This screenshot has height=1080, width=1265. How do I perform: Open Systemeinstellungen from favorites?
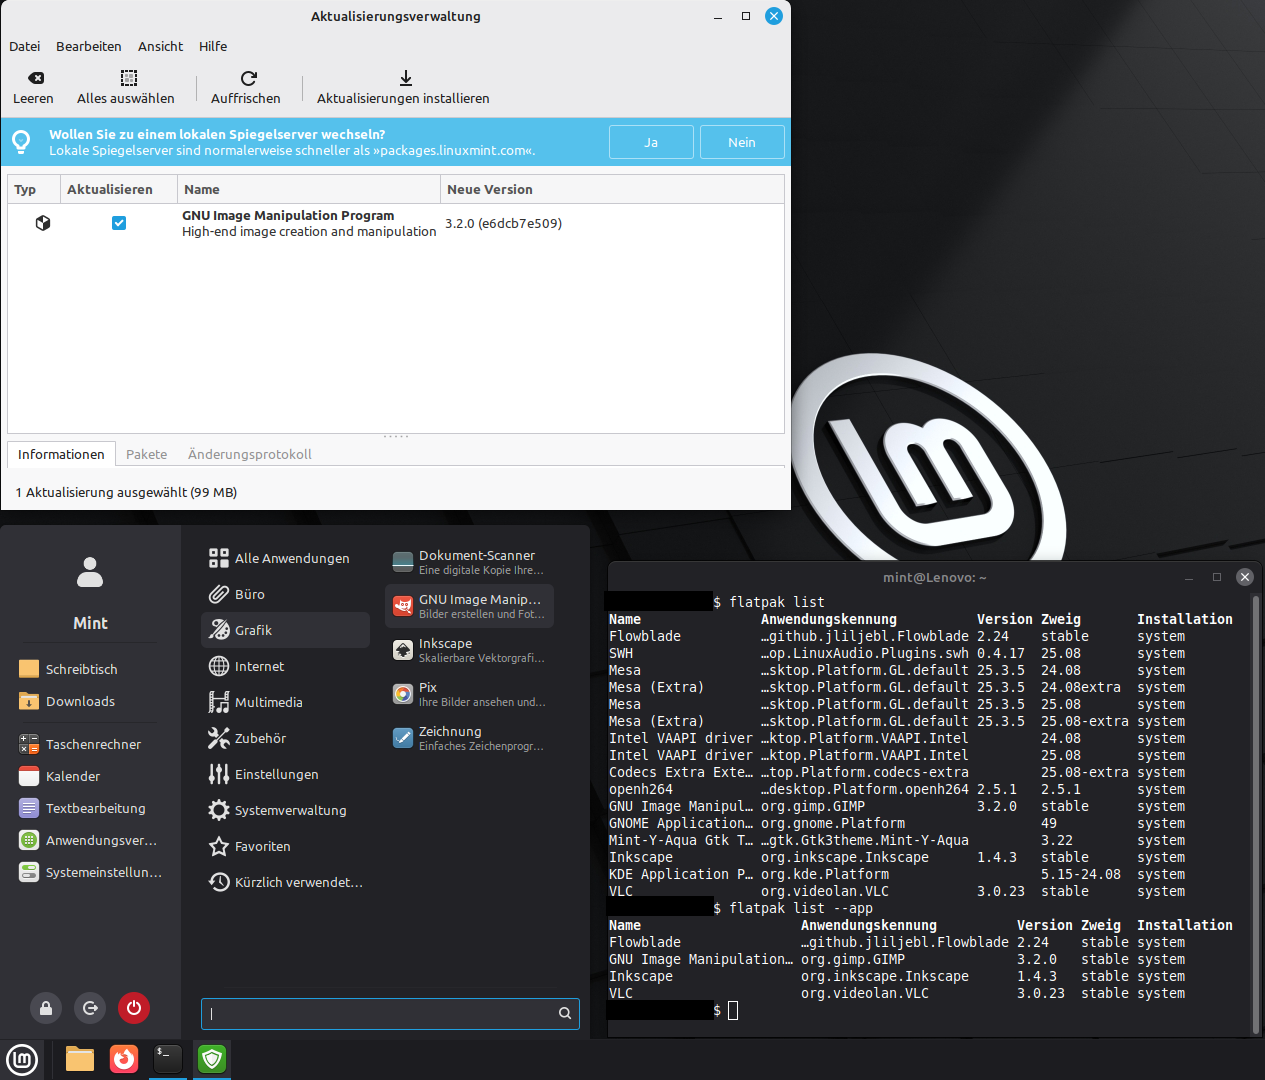[90, 872]
